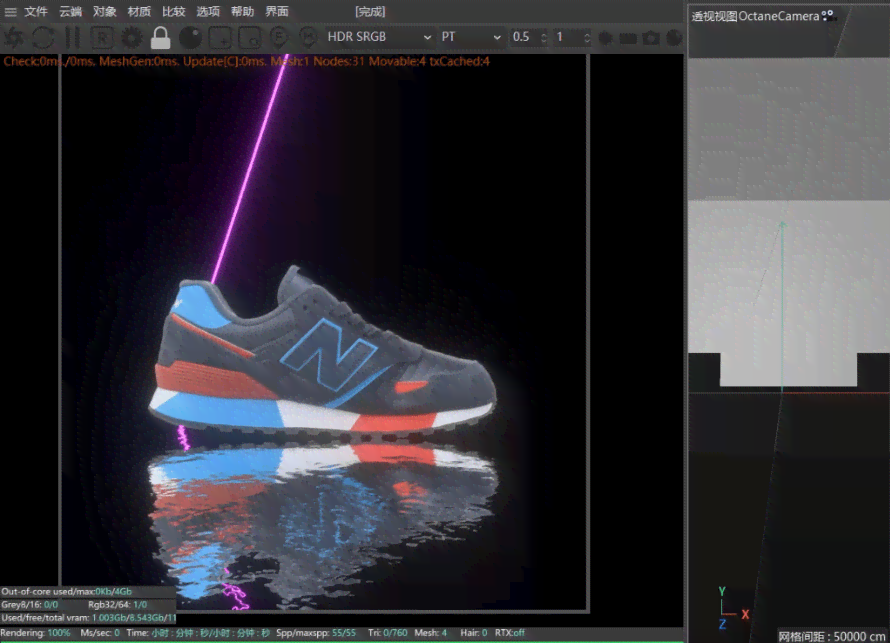Click the Grey8/16: 0/0 readout
Screen dimensions: 890x643
[x=30, y=604]
